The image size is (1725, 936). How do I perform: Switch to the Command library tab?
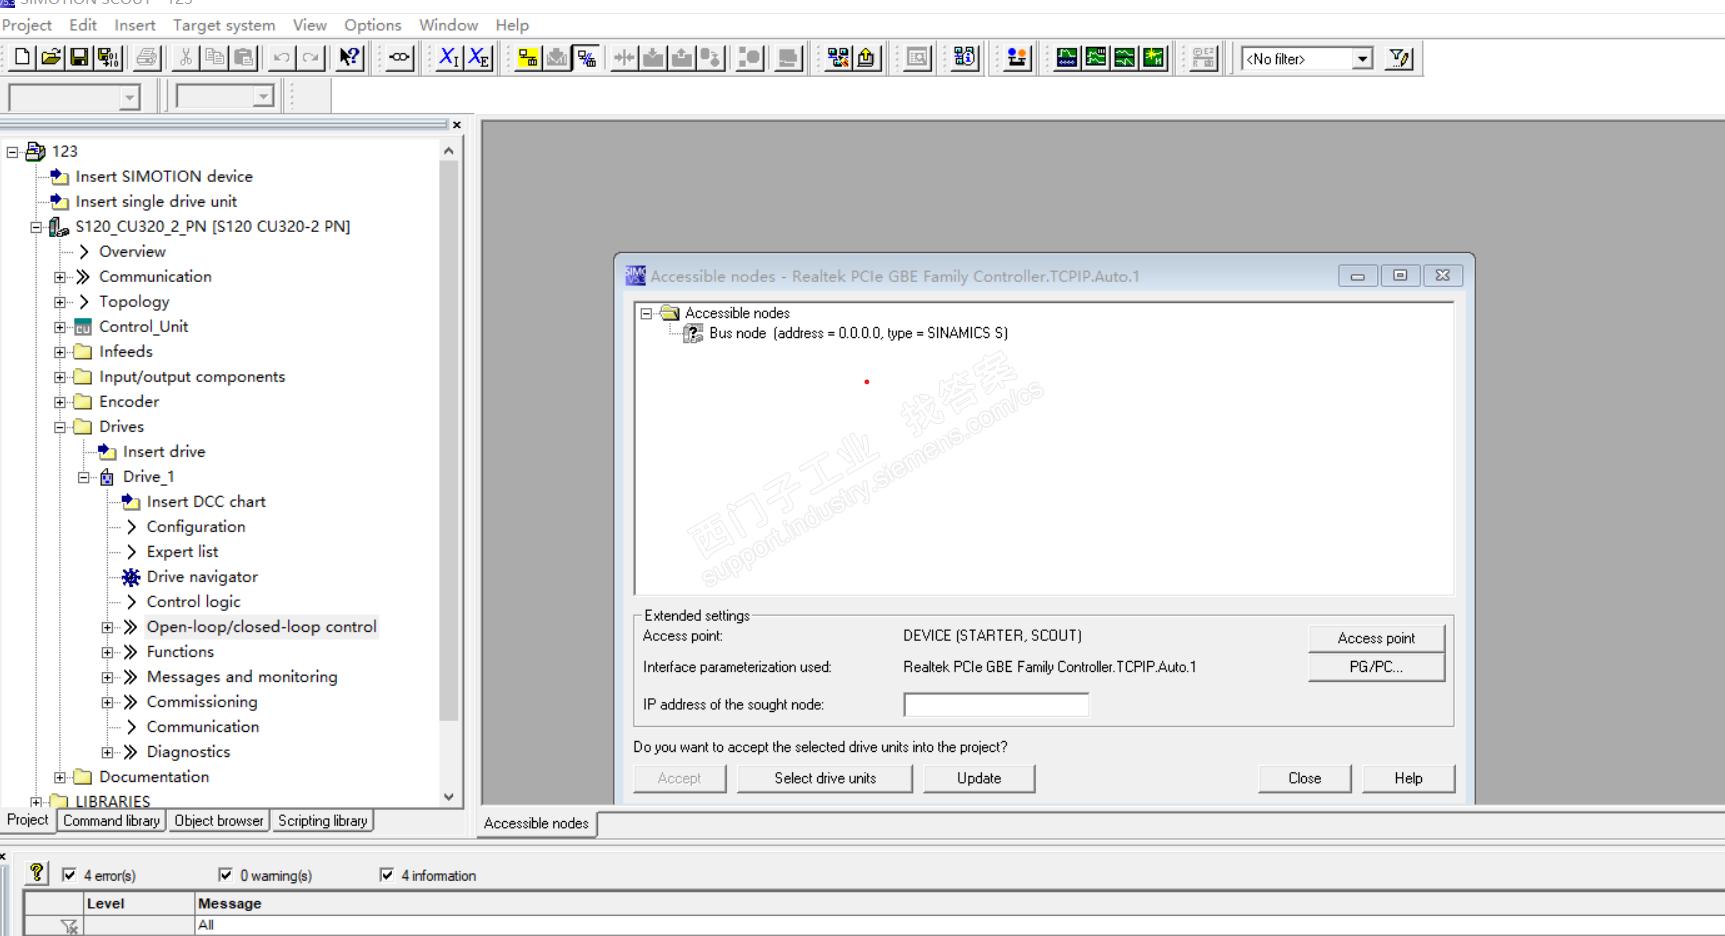click(111, 821)
